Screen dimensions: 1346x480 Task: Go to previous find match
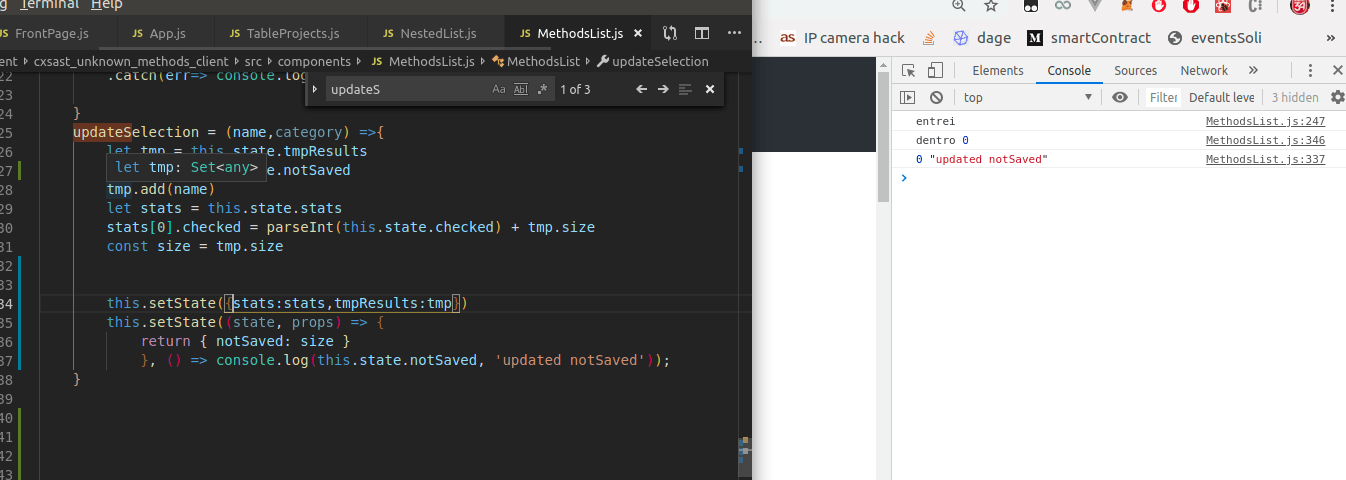coord(642,89)
